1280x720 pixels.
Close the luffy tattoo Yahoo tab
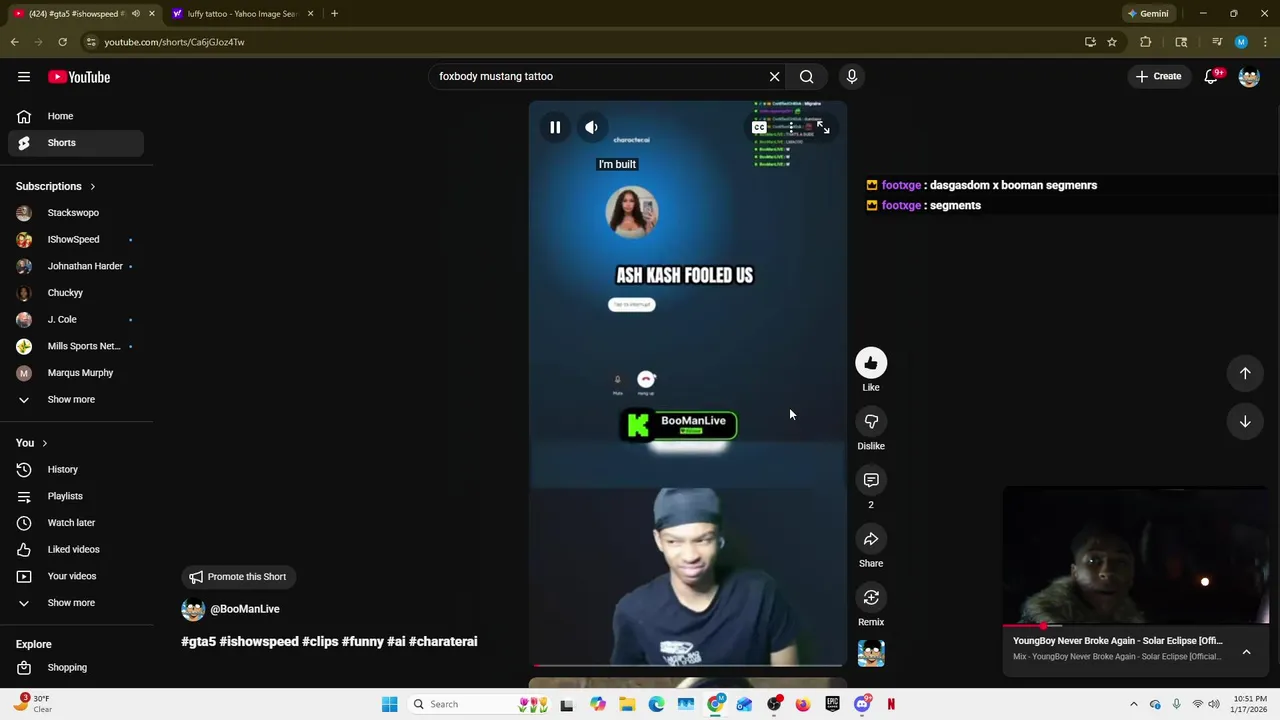coord(310,14)
